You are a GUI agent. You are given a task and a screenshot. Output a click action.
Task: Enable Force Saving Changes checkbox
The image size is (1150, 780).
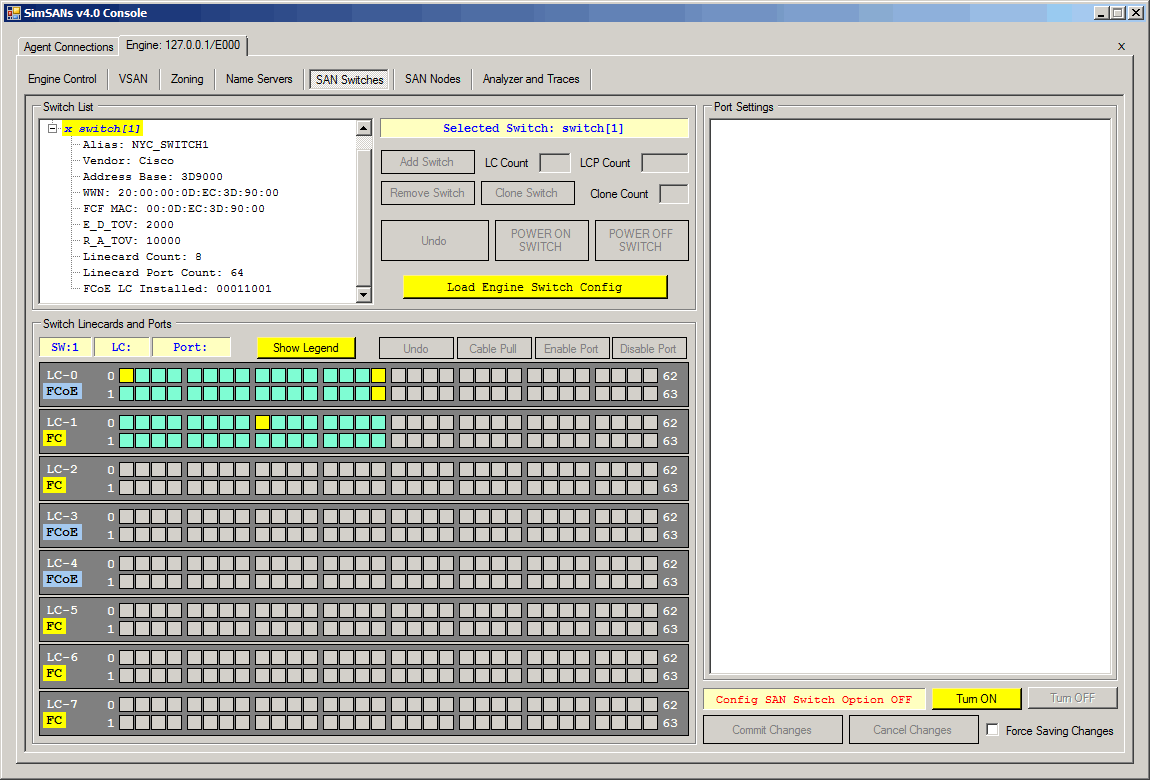coord(993,730)
